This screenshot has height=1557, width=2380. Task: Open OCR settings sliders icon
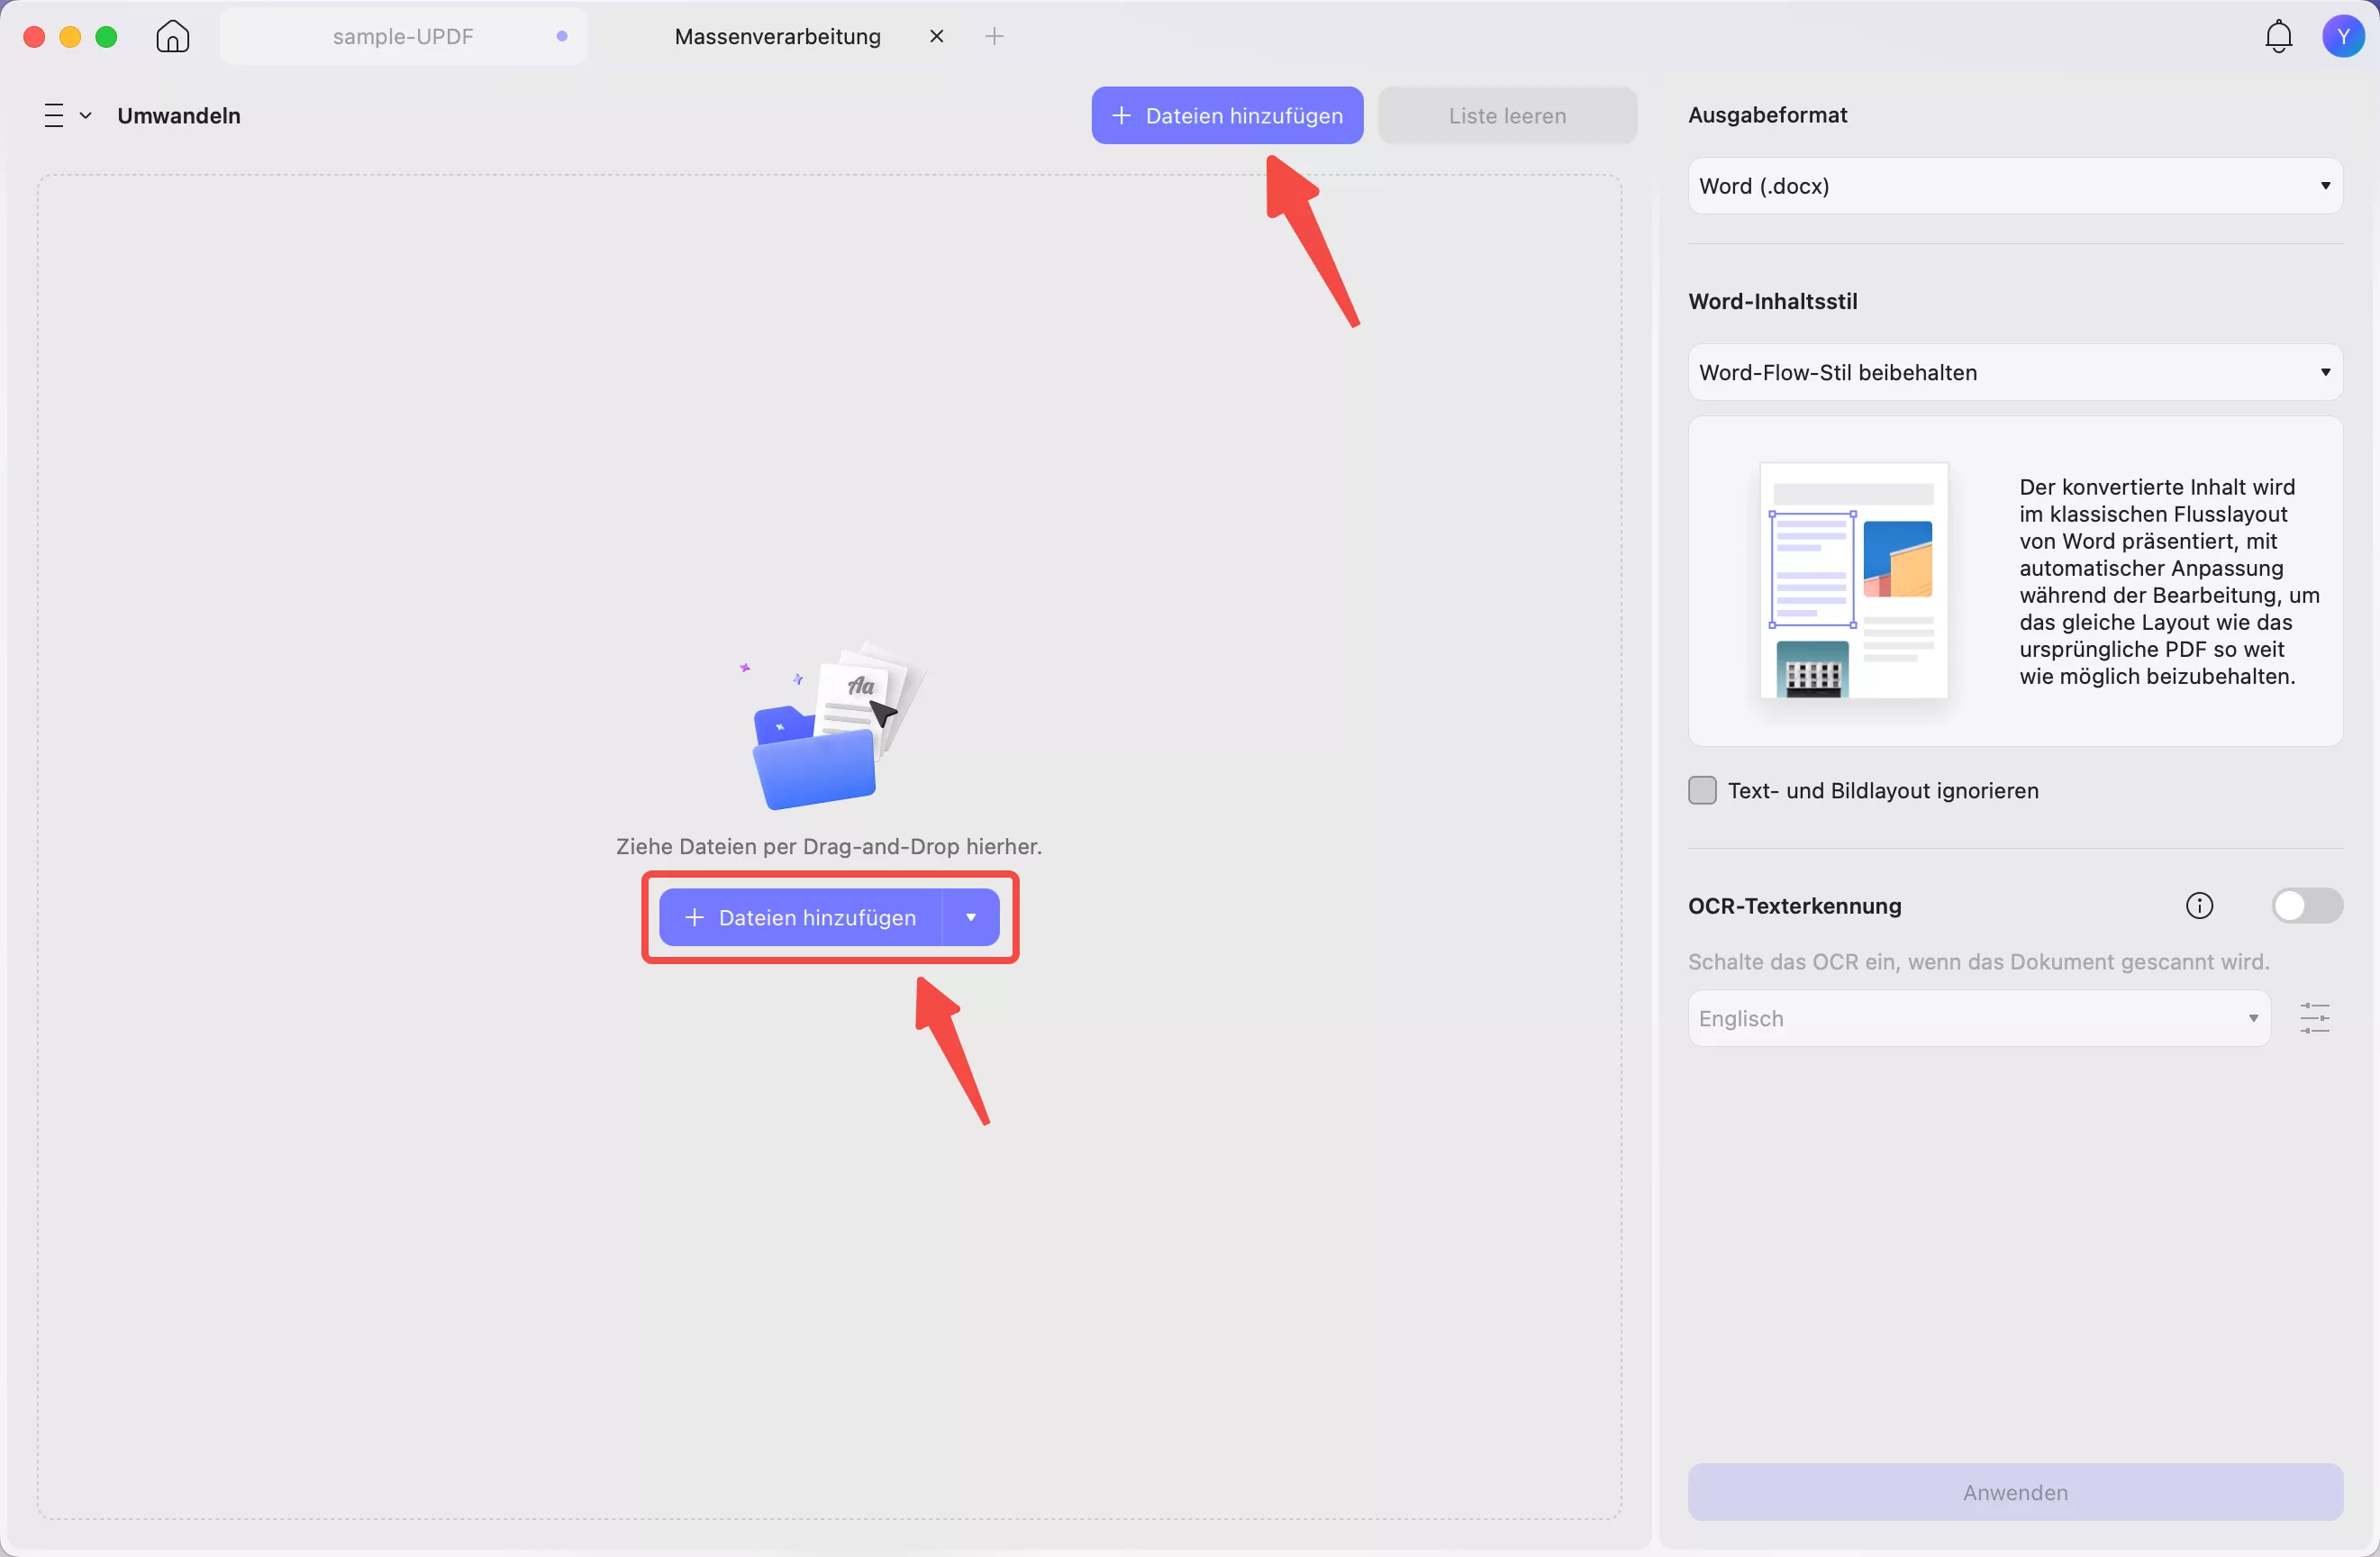pos(2314,1019)
